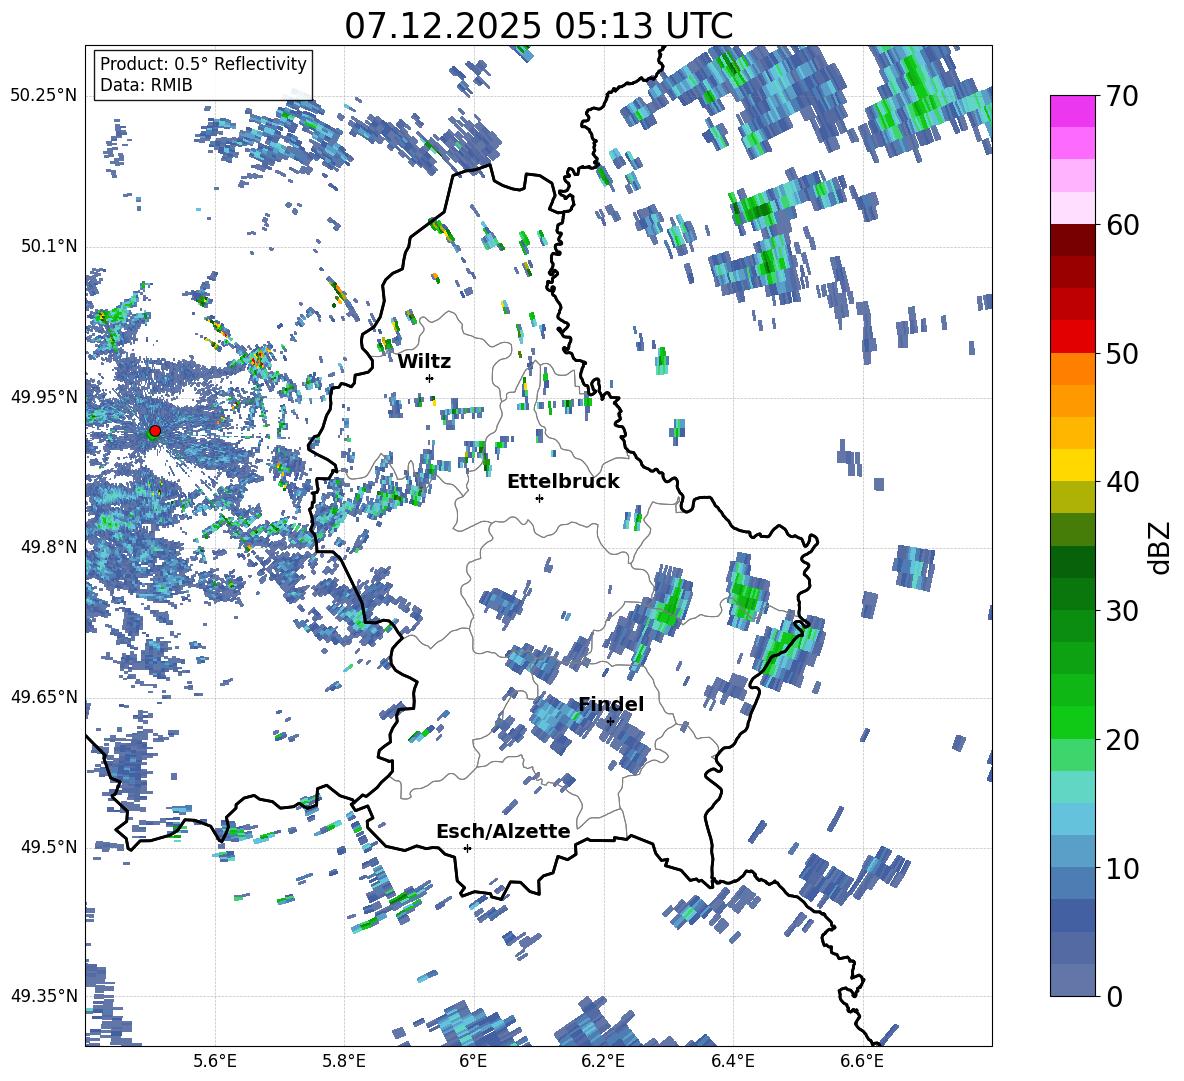Viewport: 1184px width, 1081px height.
Task: Click the 49.35°N latitude label
Action: click(x=44, y=996)
